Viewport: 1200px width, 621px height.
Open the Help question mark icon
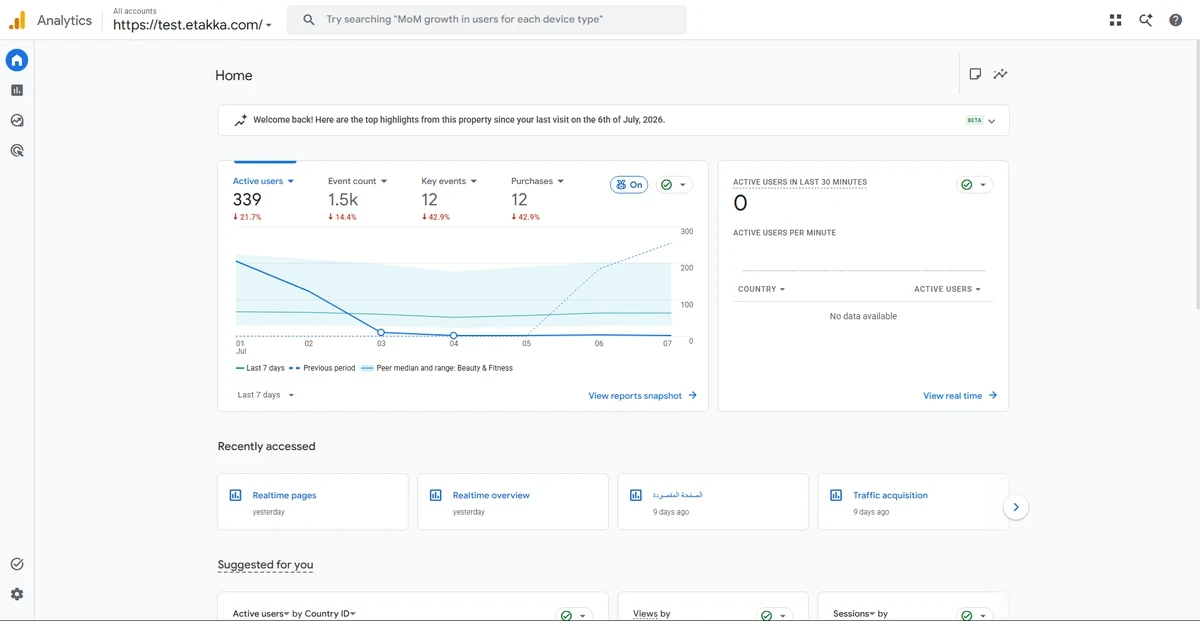(1176, 20)
